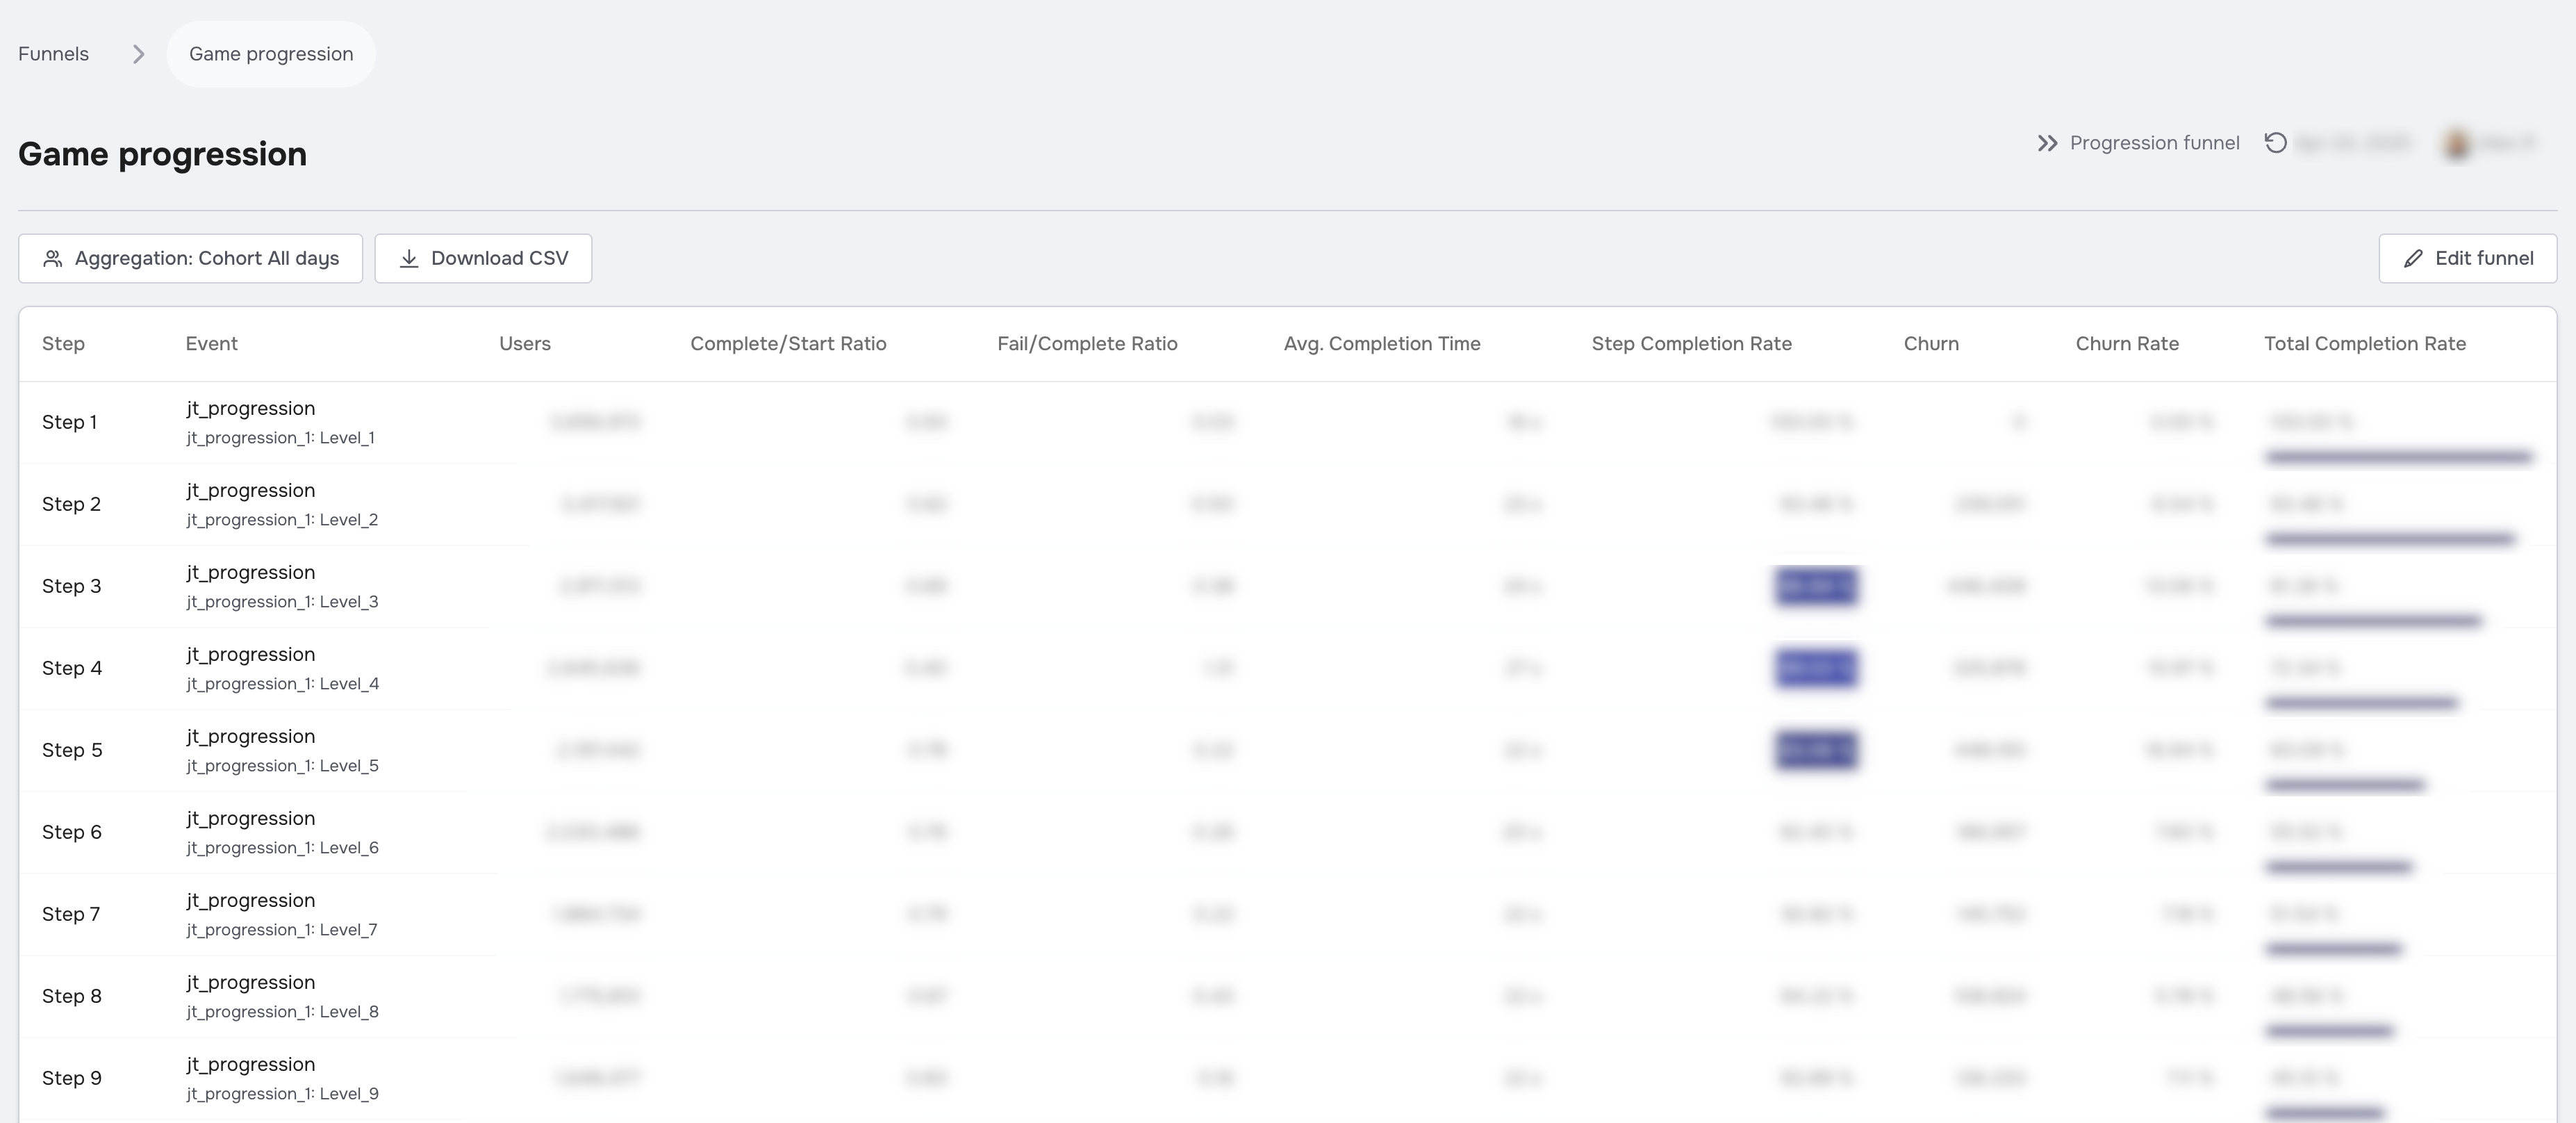Image resolution: width=2576 pixels, height=1123 pixels.
Task: Select the Step 1 row label
Action: (x=69, y=422)
